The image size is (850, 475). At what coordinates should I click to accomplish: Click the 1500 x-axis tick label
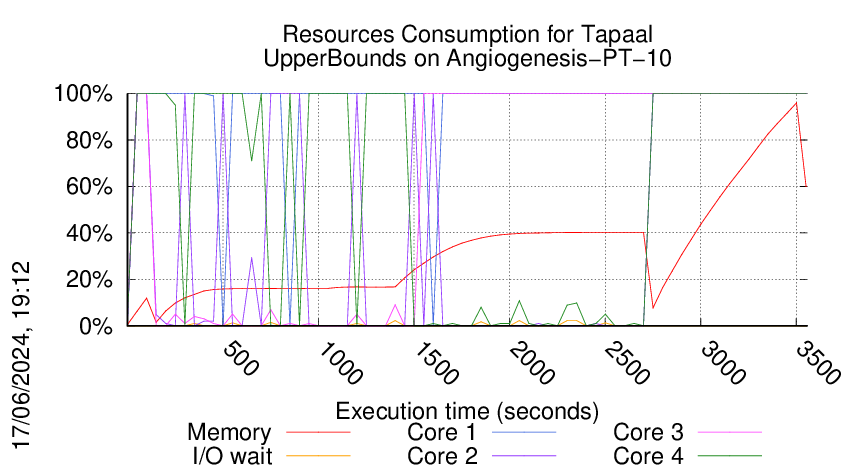point(436,363)
